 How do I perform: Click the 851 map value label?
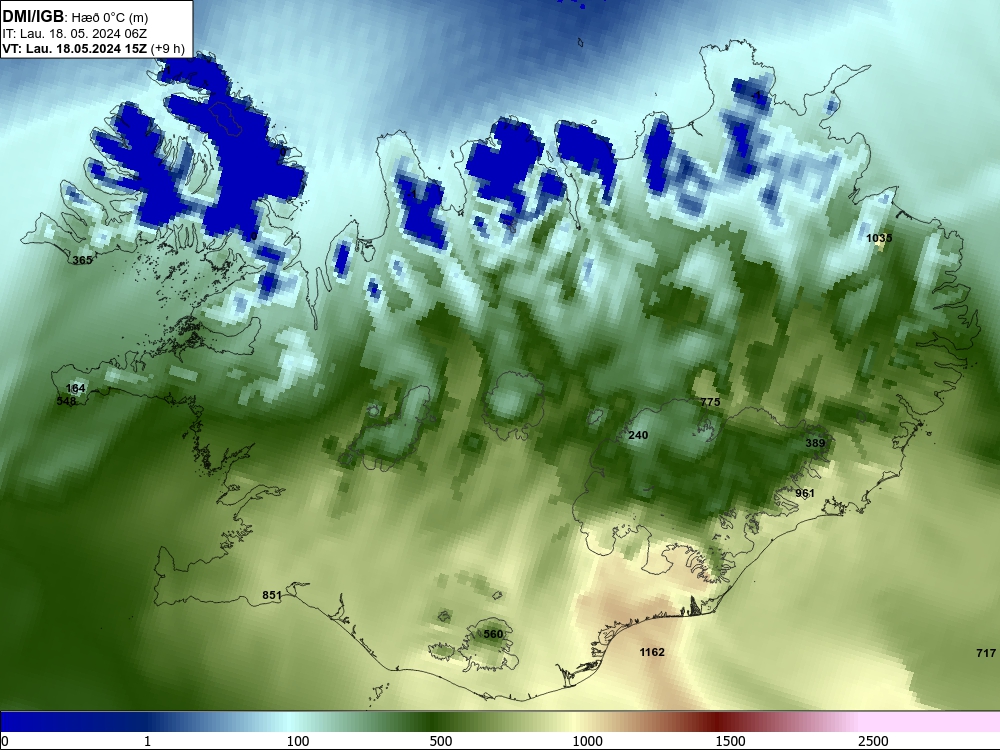(272, 595)
